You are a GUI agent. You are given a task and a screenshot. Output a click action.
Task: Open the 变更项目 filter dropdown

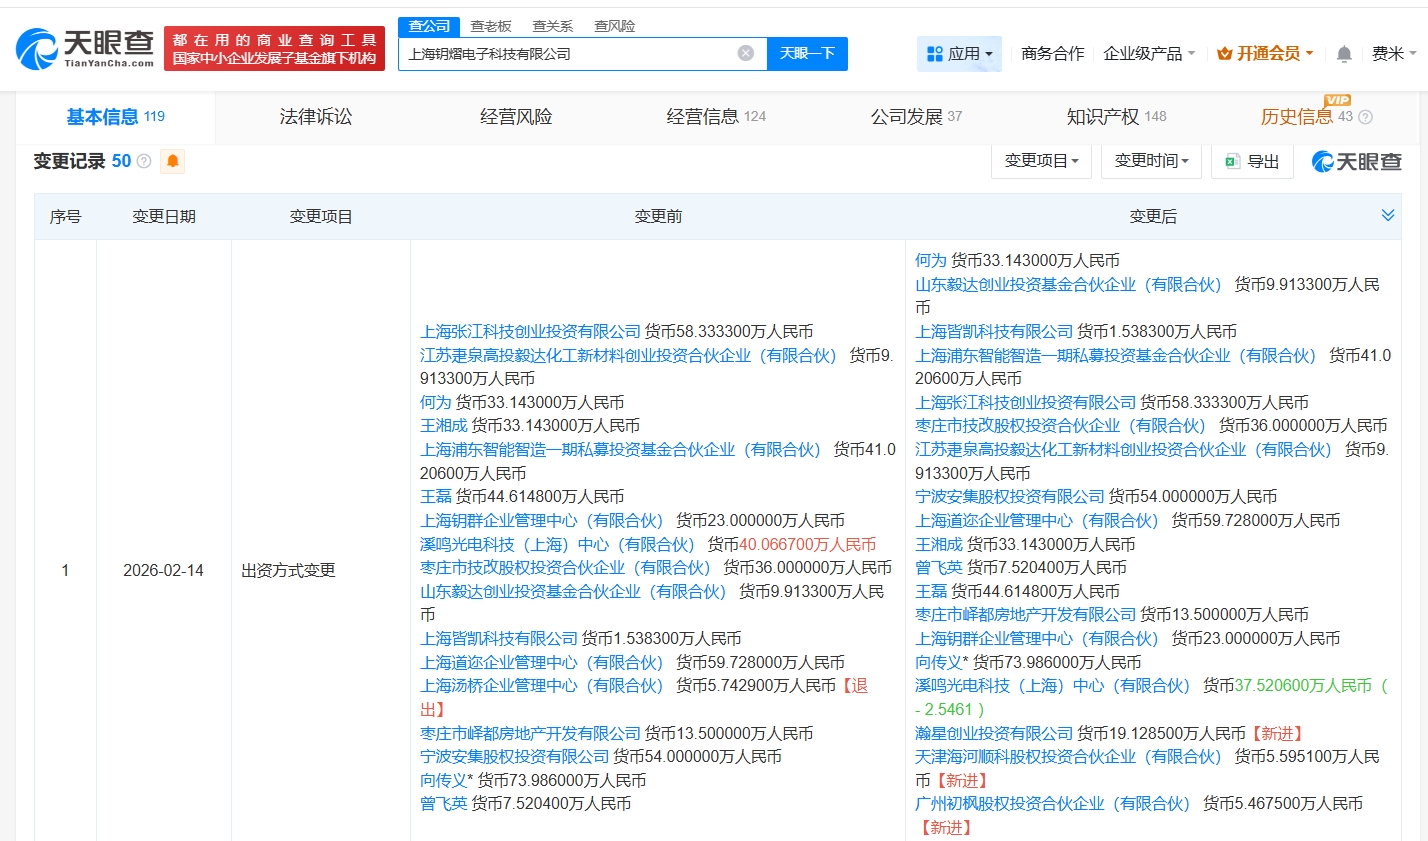[x=1040, y=161]
